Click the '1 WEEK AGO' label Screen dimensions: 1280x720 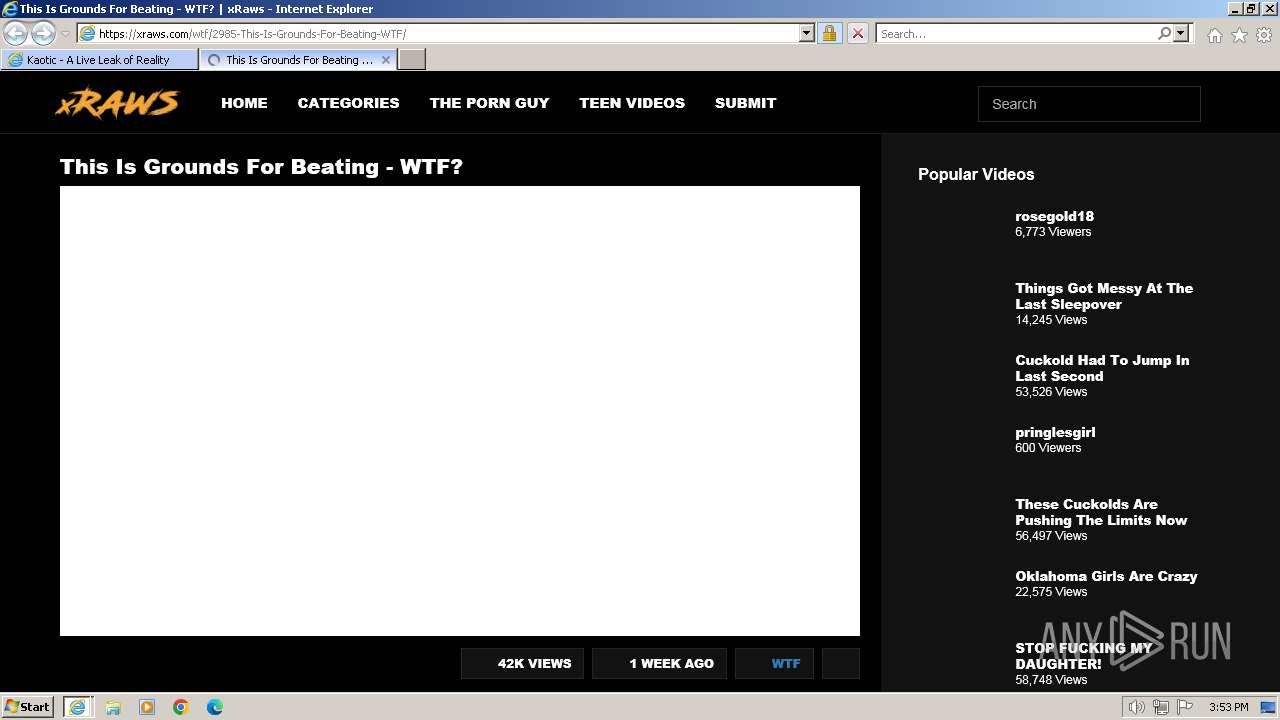pos(661,663)
